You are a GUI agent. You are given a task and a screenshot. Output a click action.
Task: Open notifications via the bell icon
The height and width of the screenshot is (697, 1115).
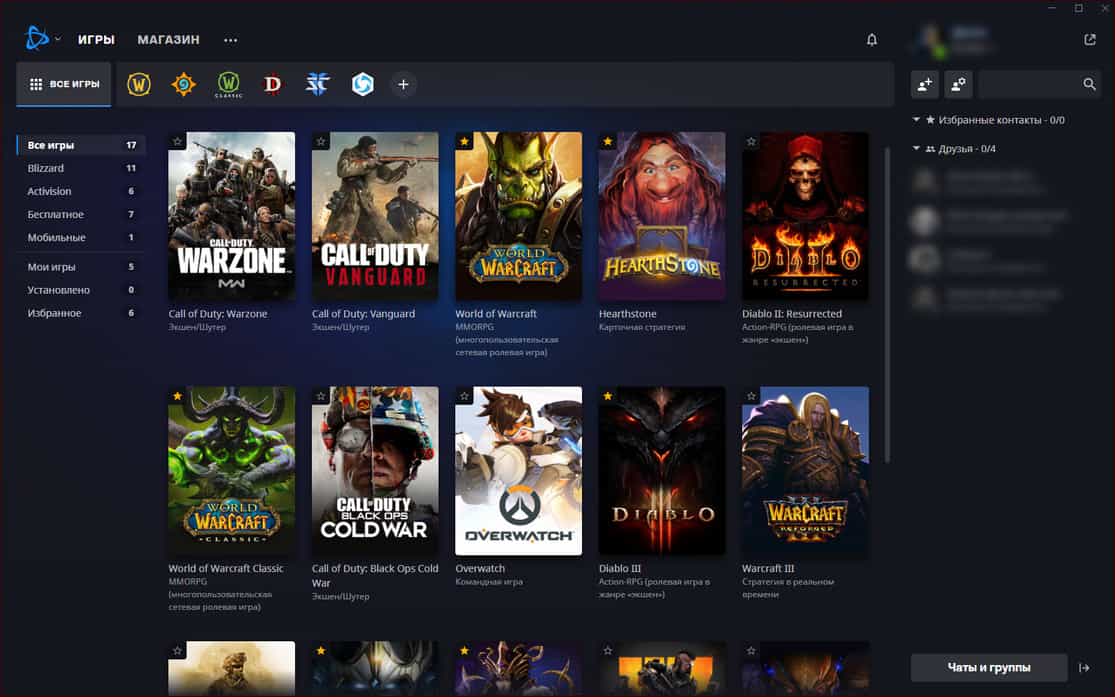(871, 40)
